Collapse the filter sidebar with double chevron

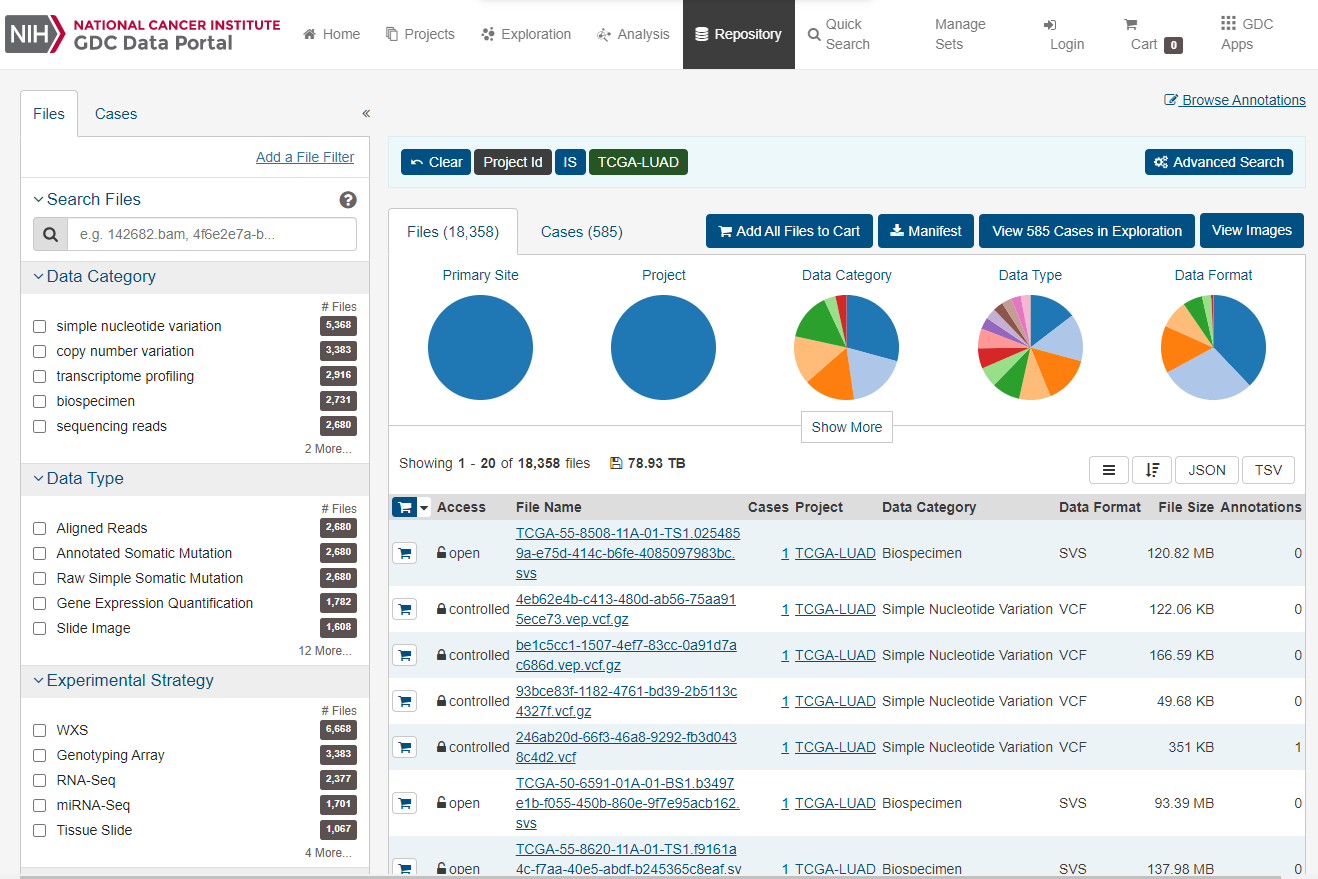[366, 114]
